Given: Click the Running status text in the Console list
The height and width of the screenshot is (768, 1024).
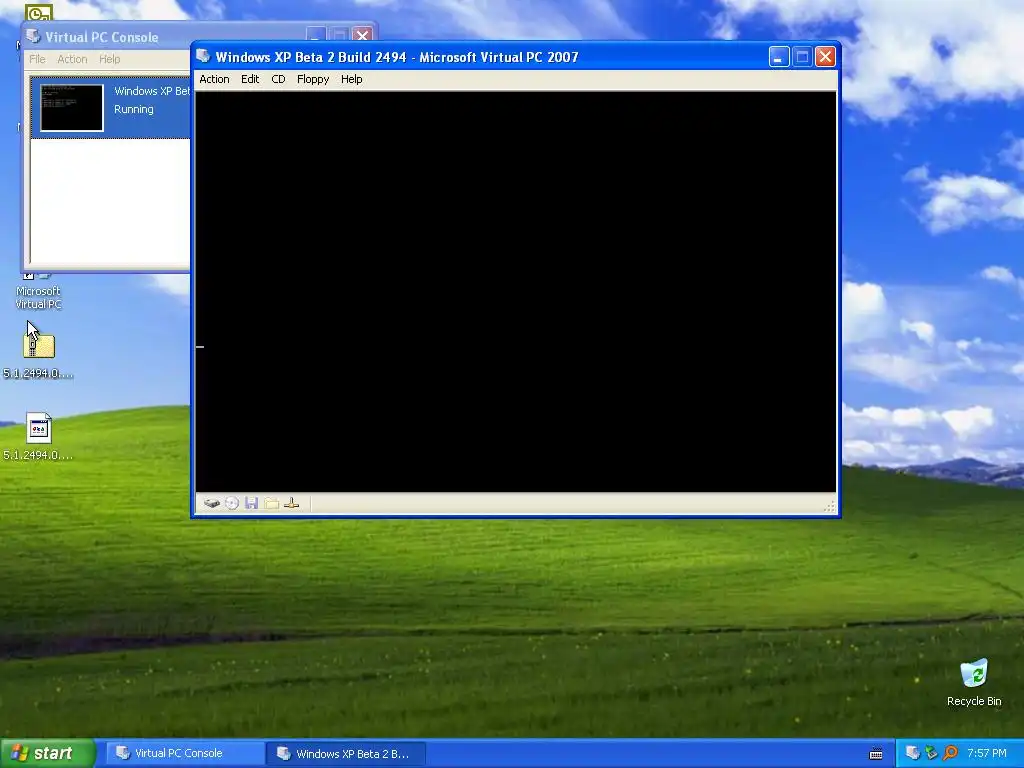Looking at the screenshot, I should 134,109.
